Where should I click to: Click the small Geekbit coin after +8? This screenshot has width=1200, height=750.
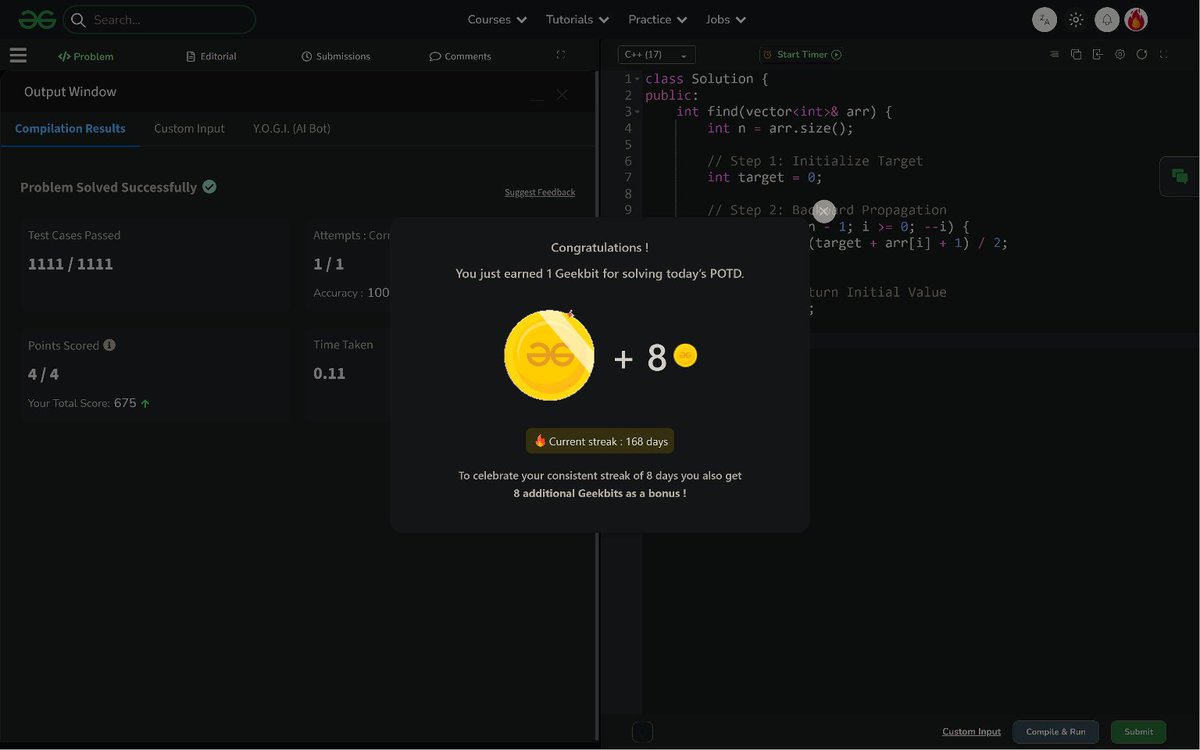tap(685, 355)
